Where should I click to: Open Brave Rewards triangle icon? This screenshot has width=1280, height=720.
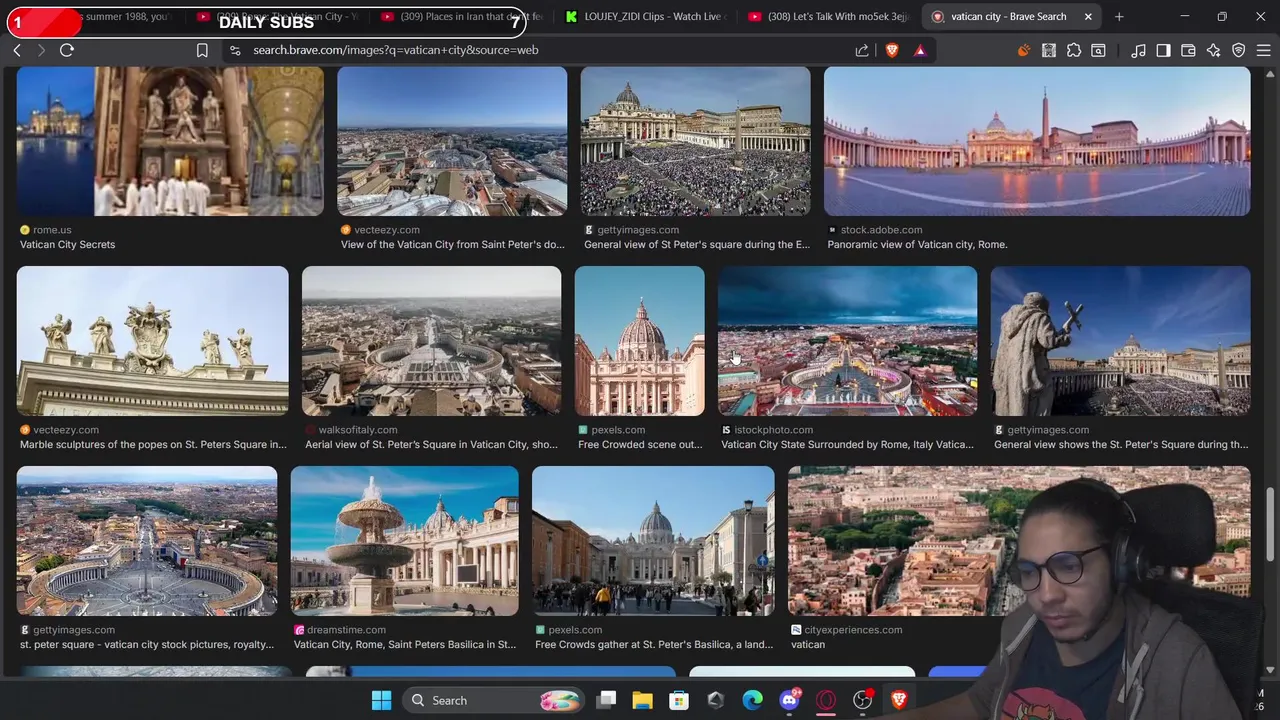(x=920, y=50)
